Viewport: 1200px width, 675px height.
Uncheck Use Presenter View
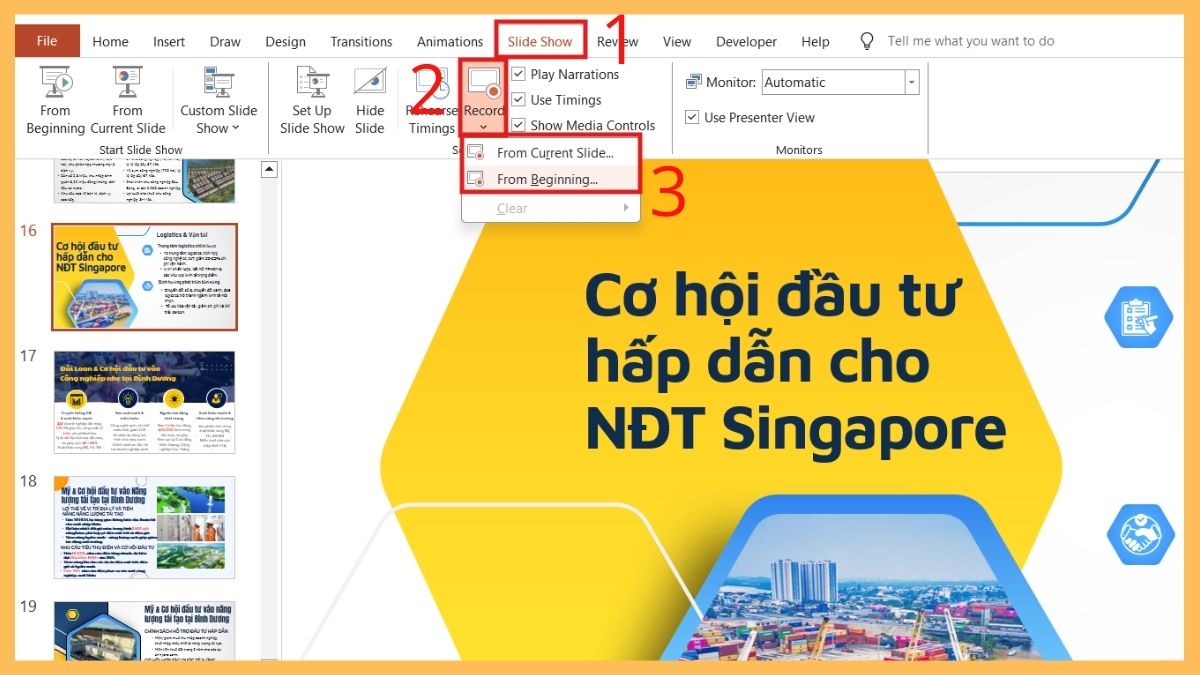pos(691,117)
